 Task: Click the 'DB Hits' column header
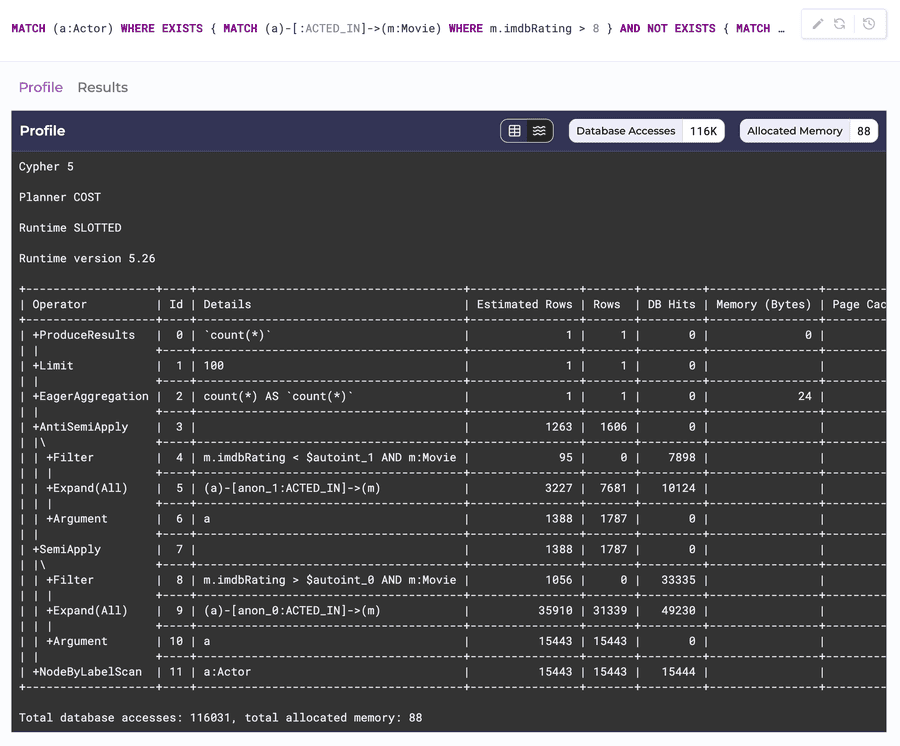coord(672,304)
